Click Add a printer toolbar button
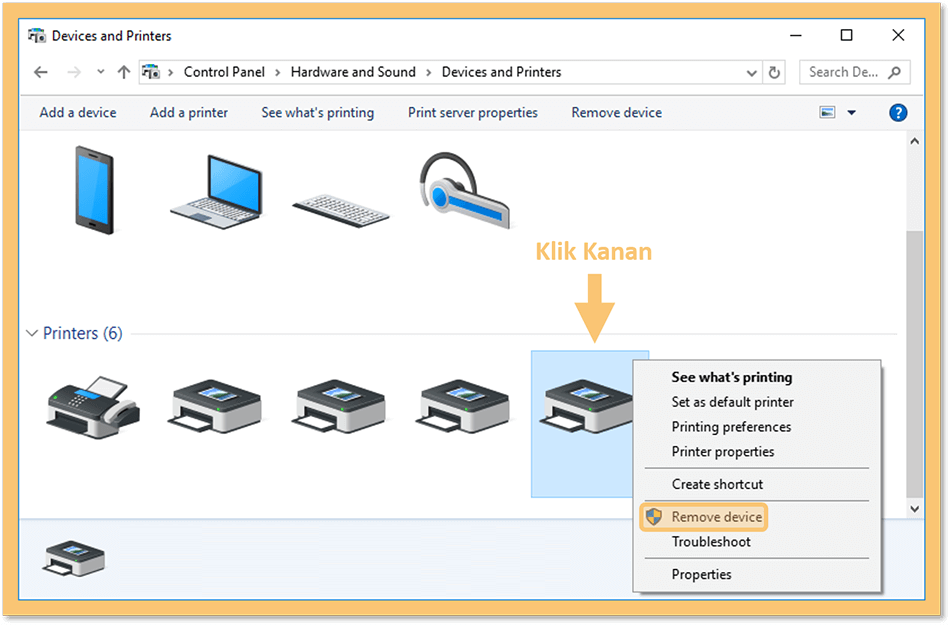The image size is (950, 625). pos(189,113)
